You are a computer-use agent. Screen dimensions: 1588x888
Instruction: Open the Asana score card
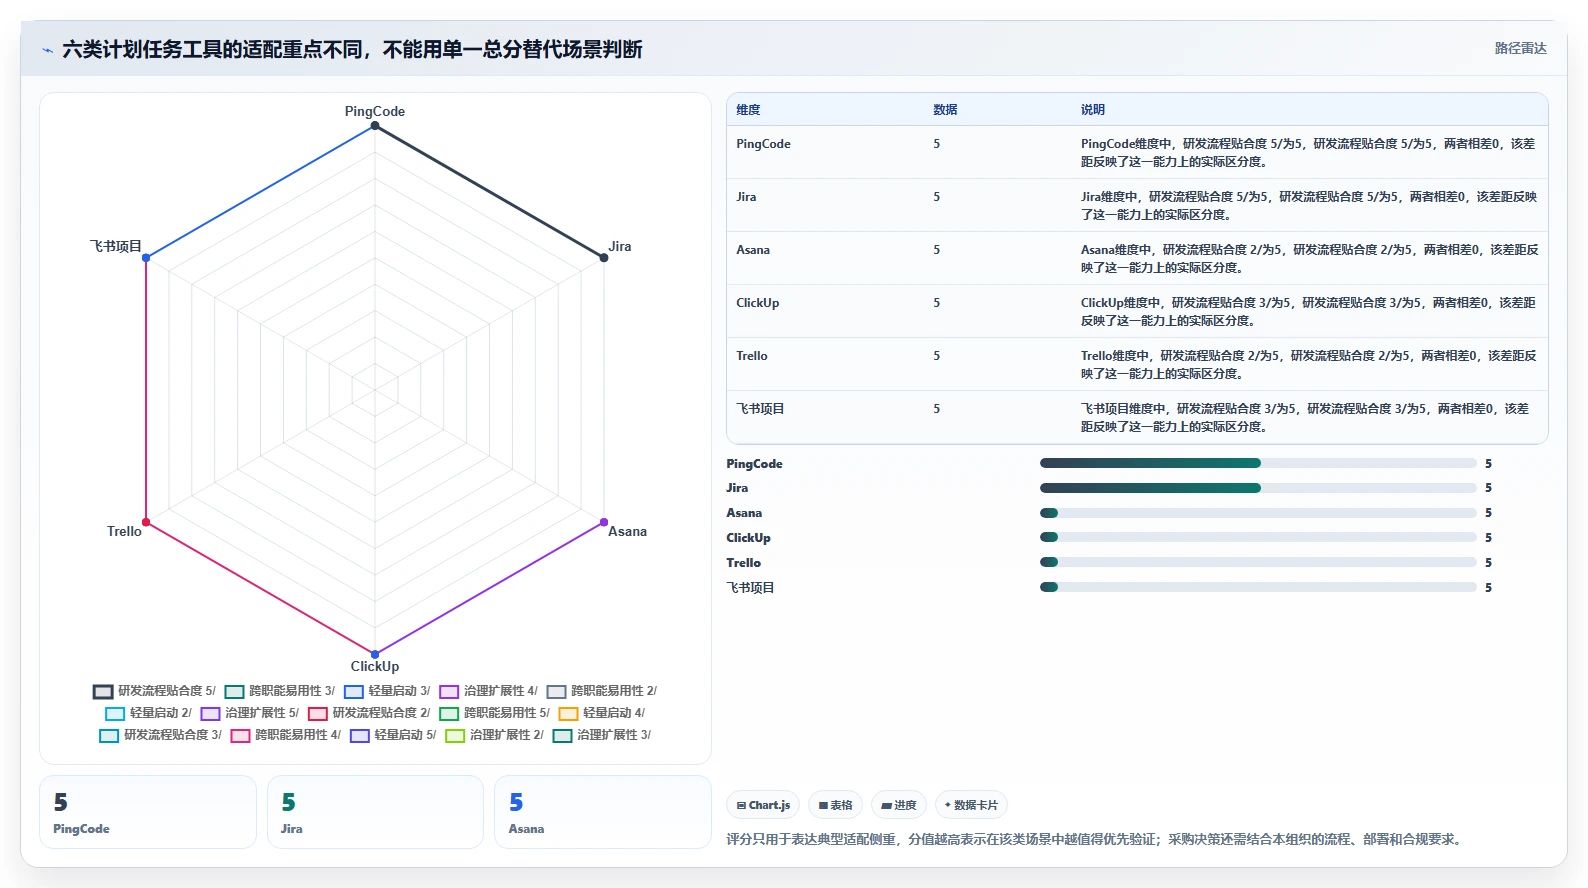click(602, 812)
